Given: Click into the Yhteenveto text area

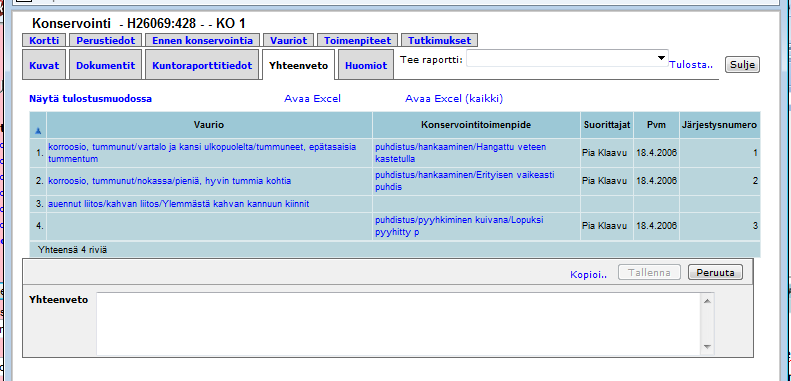Looking at the screenshot, I should [x=398, y=323].
